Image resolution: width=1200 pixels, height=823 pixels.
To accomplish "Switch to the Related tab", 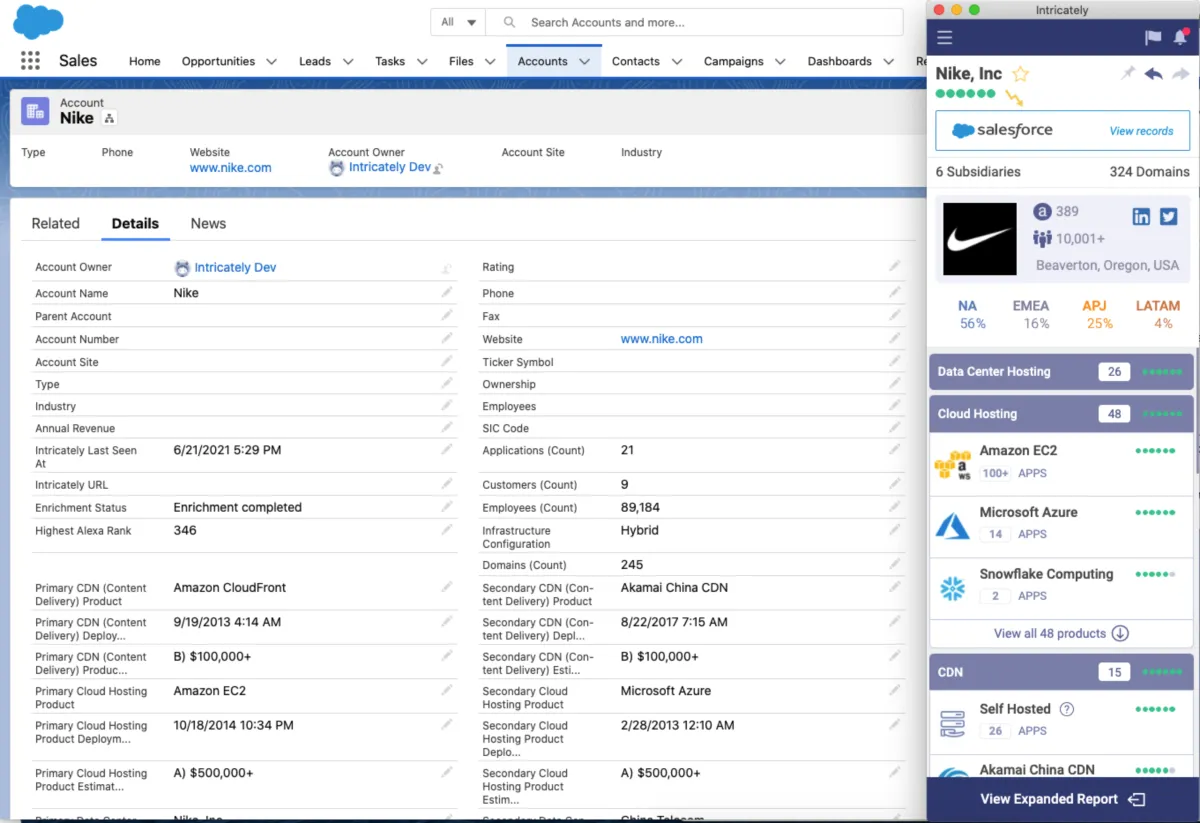I will pos(55,223).
